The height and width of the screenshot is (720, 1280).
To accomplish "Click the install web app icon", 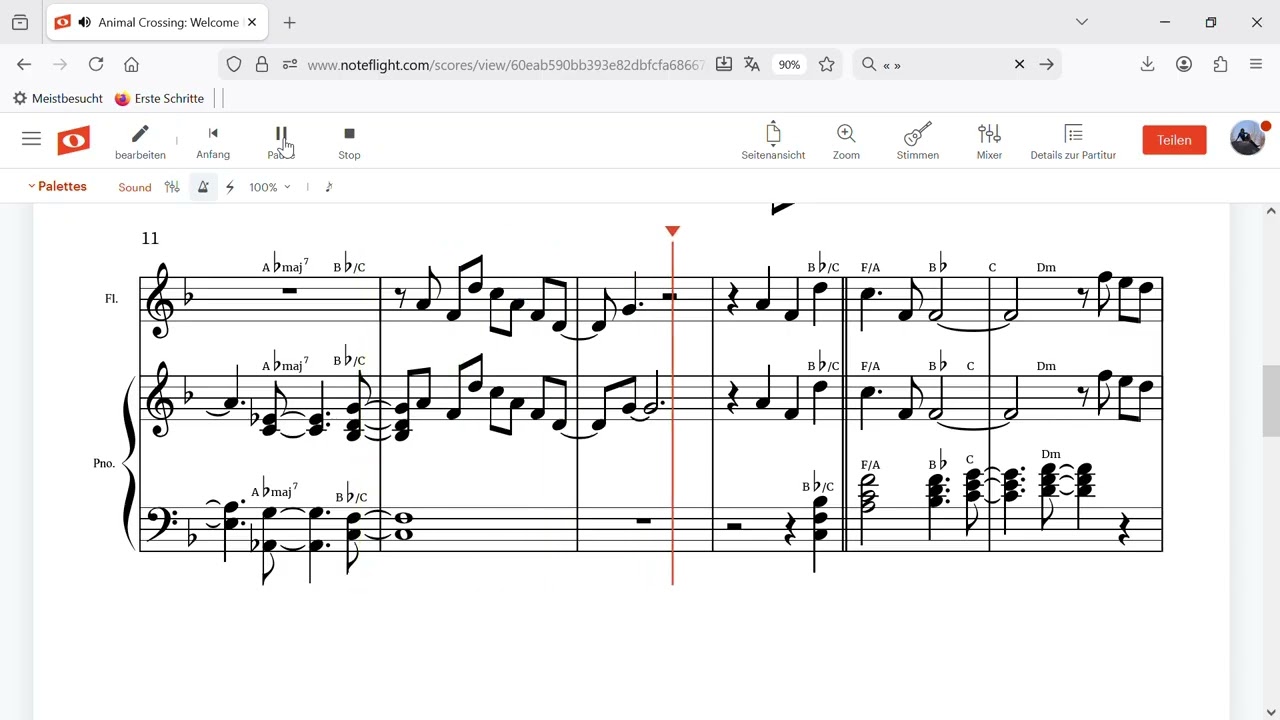I will [x=724, y=64].
